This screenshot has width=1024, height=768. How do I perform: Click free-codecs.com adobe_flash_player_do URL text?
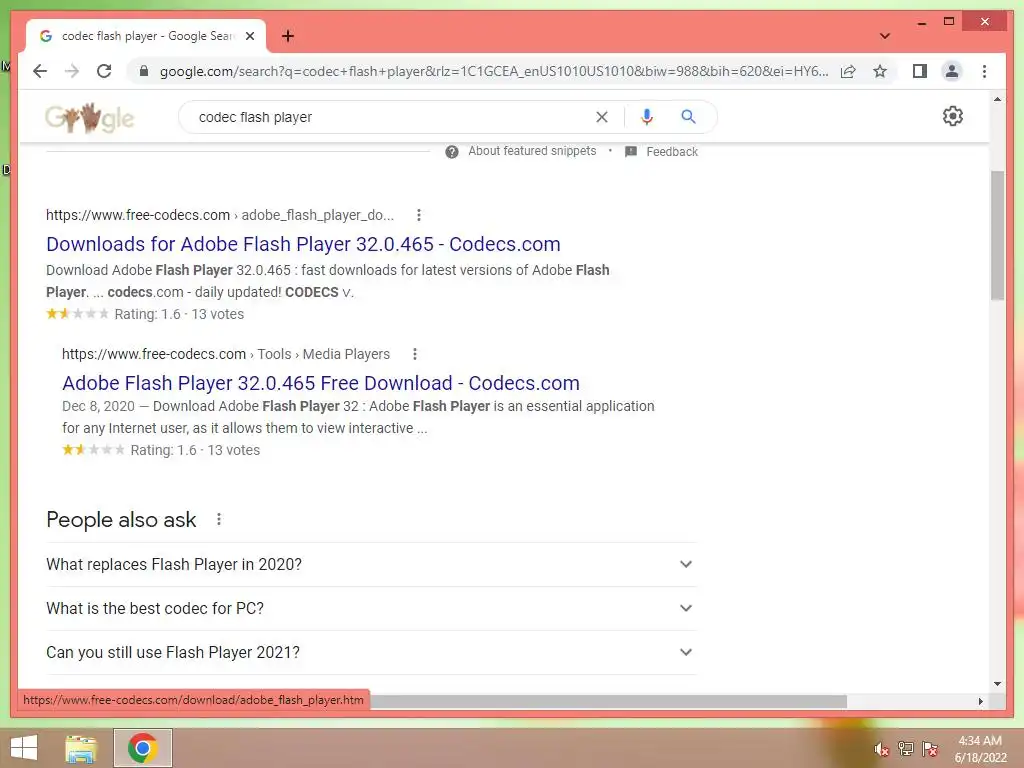point(220,215)
